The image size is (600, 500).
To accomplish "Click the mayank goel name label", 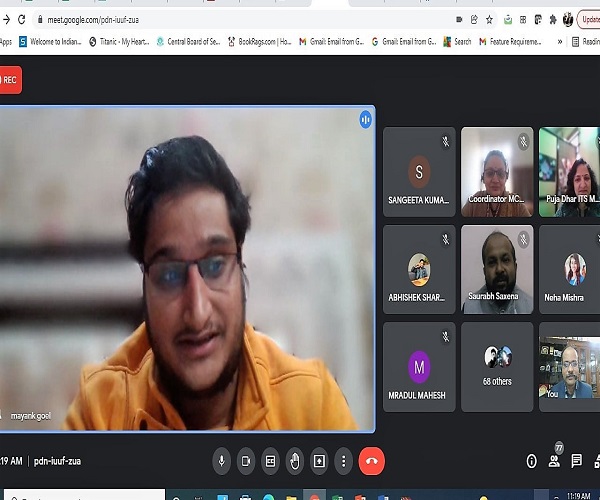I will (31, 415).
